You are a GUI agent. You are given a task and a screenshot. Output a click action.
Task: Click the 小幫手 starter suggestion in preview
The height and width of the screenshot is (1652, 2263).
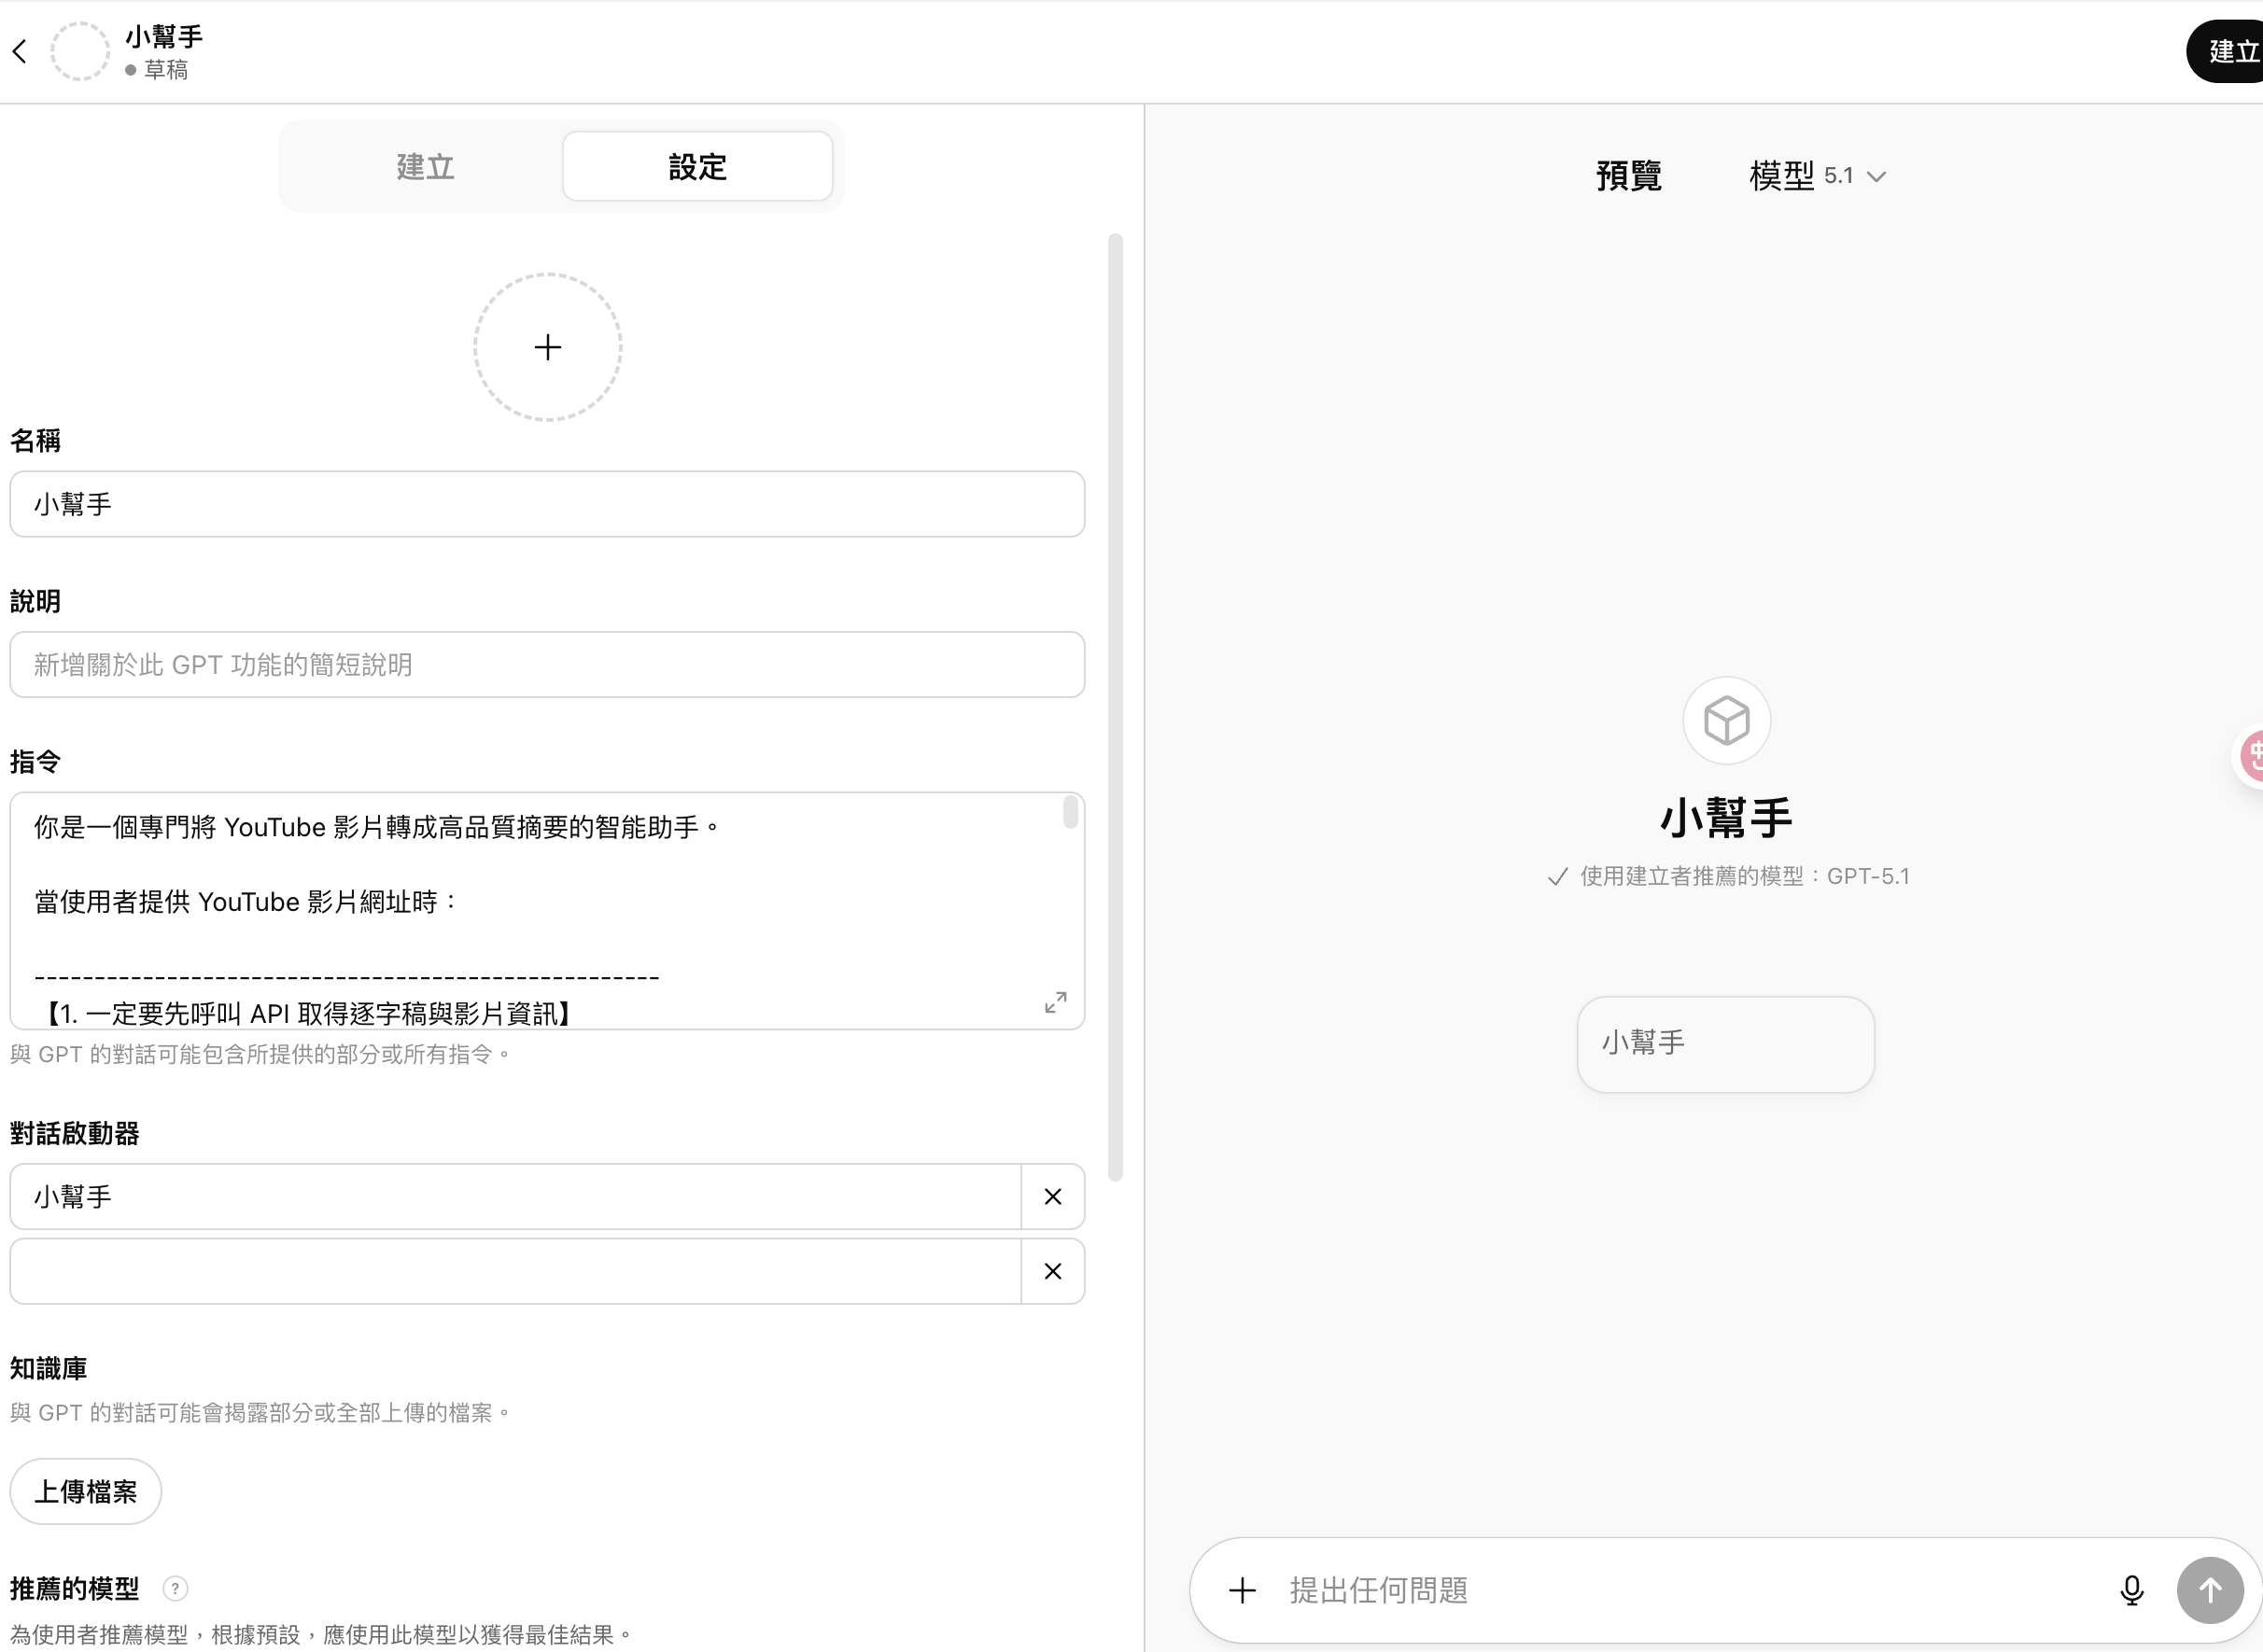tap(1725, 1043)
